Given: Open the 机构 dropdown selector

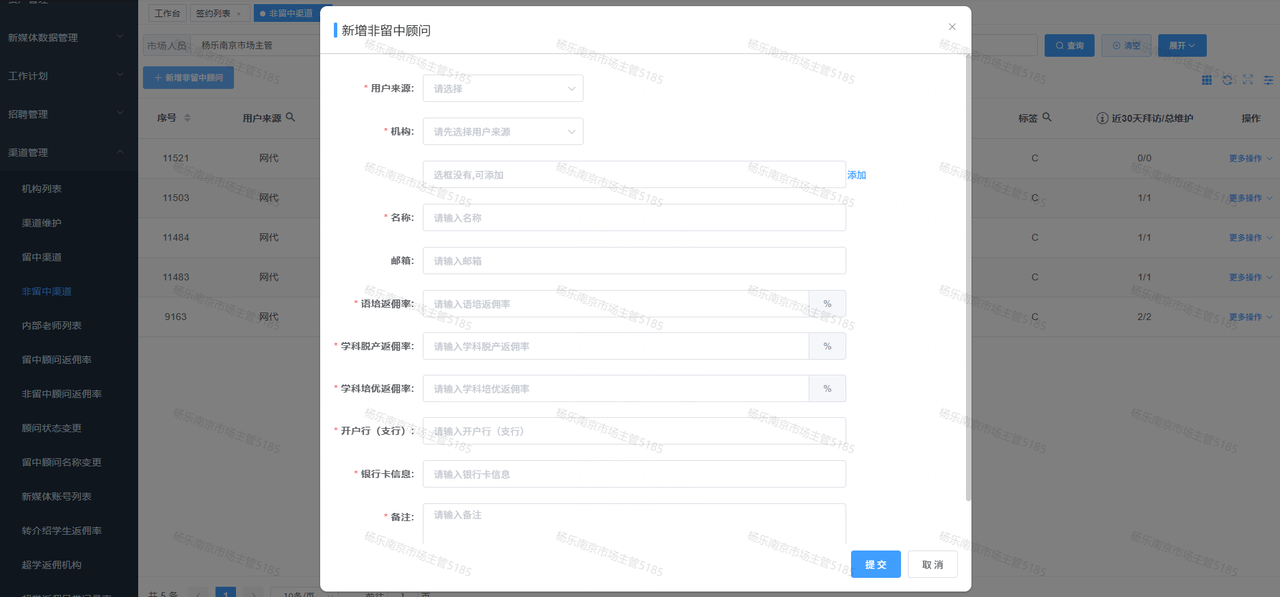Looking at the screenshot, I should point(502,131).
